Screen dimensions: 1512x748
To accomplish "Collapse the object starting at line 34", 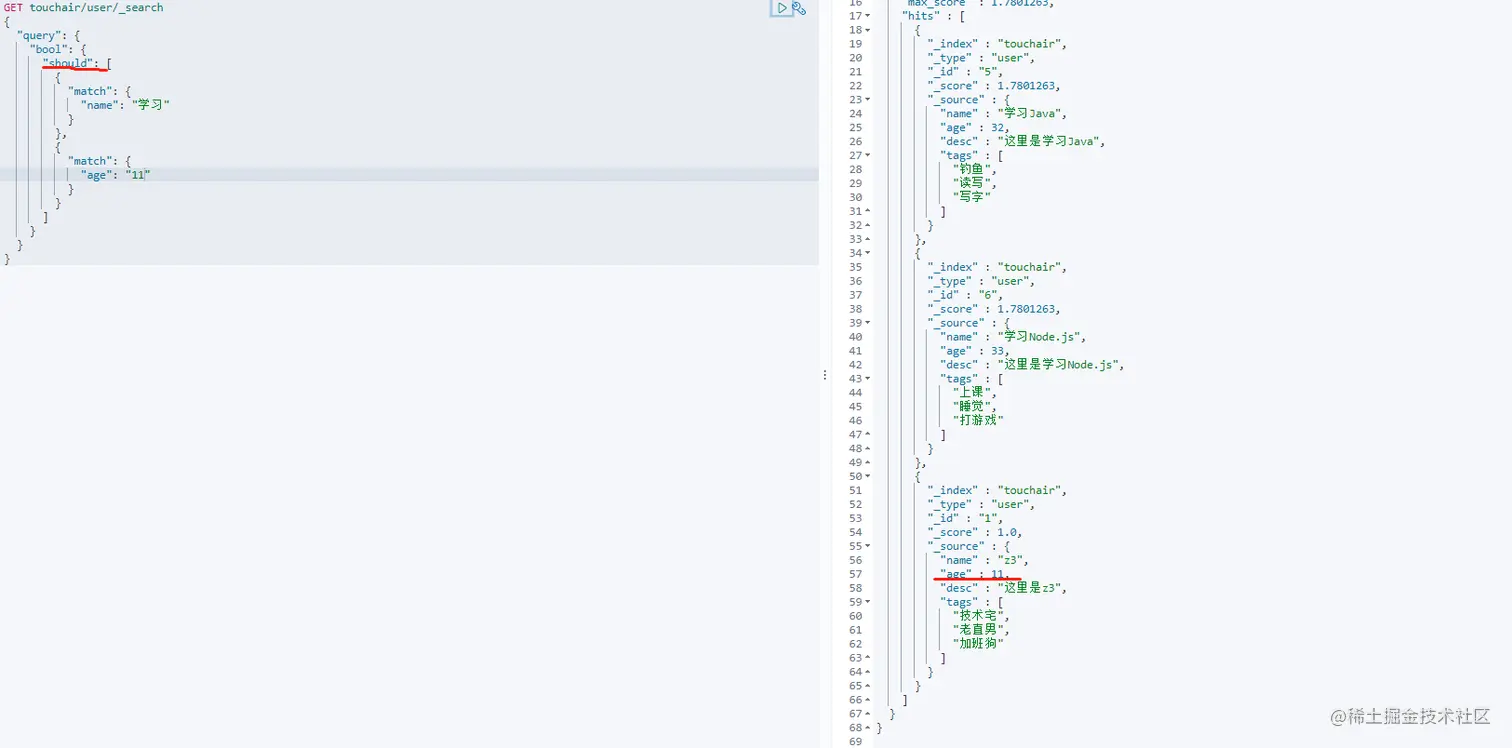I will coord(868,253).
